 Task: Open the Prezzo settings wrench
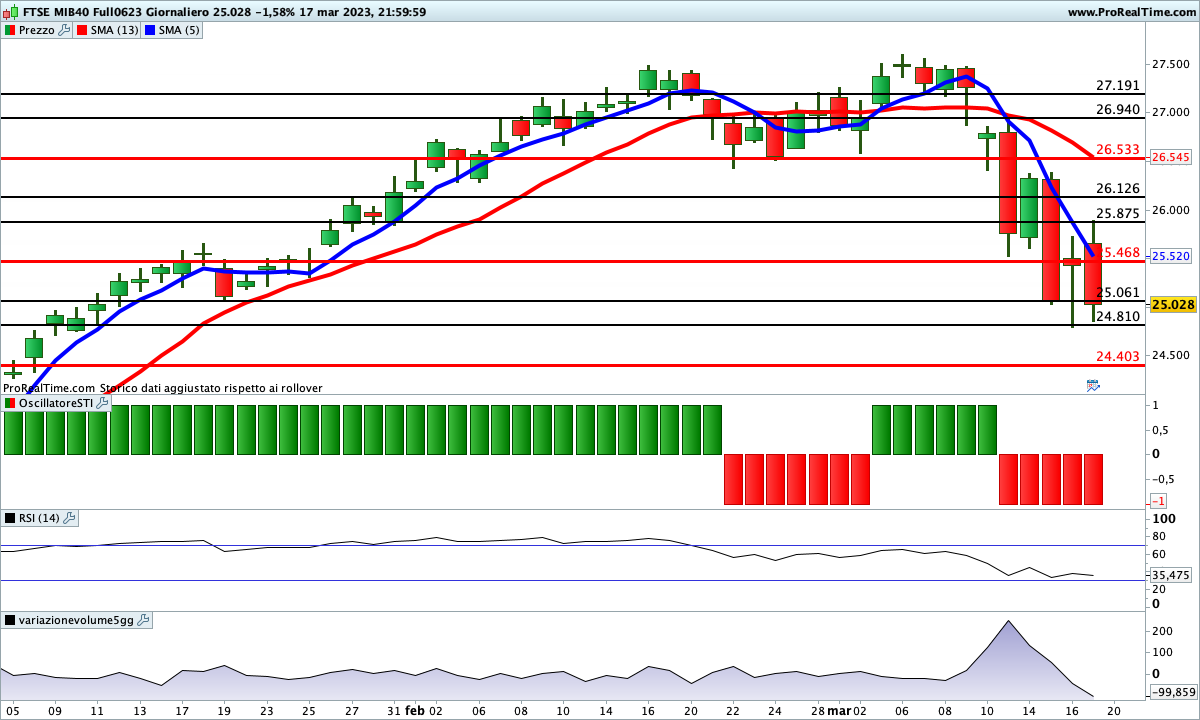64,30
